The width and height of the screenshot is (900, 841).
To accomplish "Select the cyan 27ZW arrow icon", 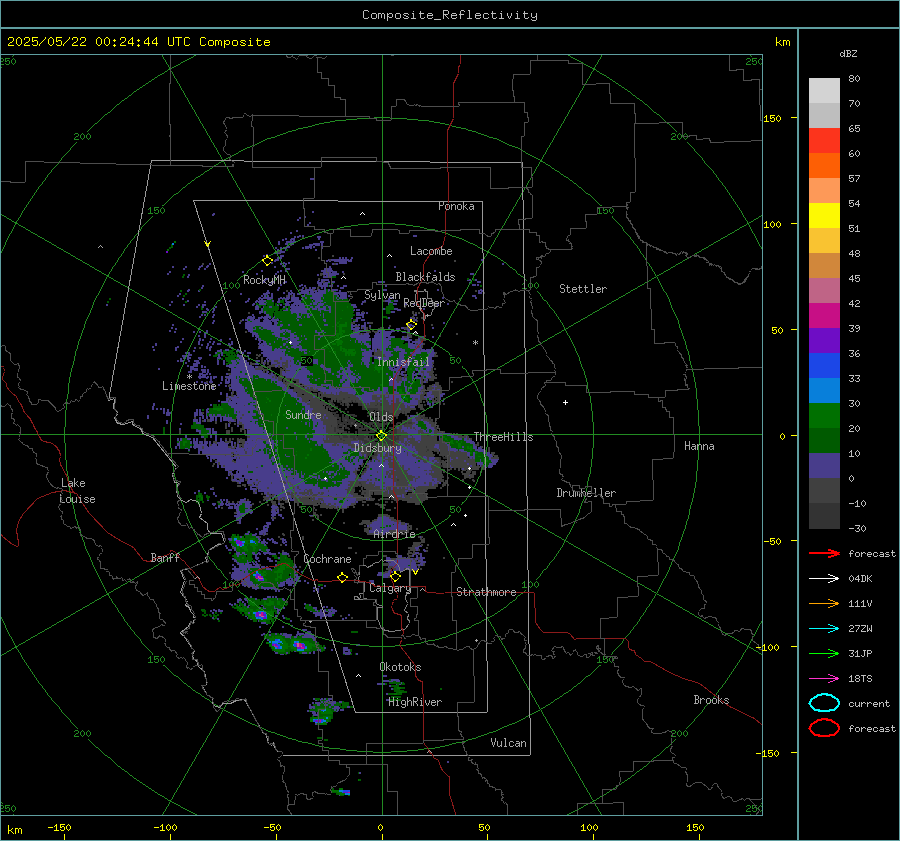I will tap(824, 629).
